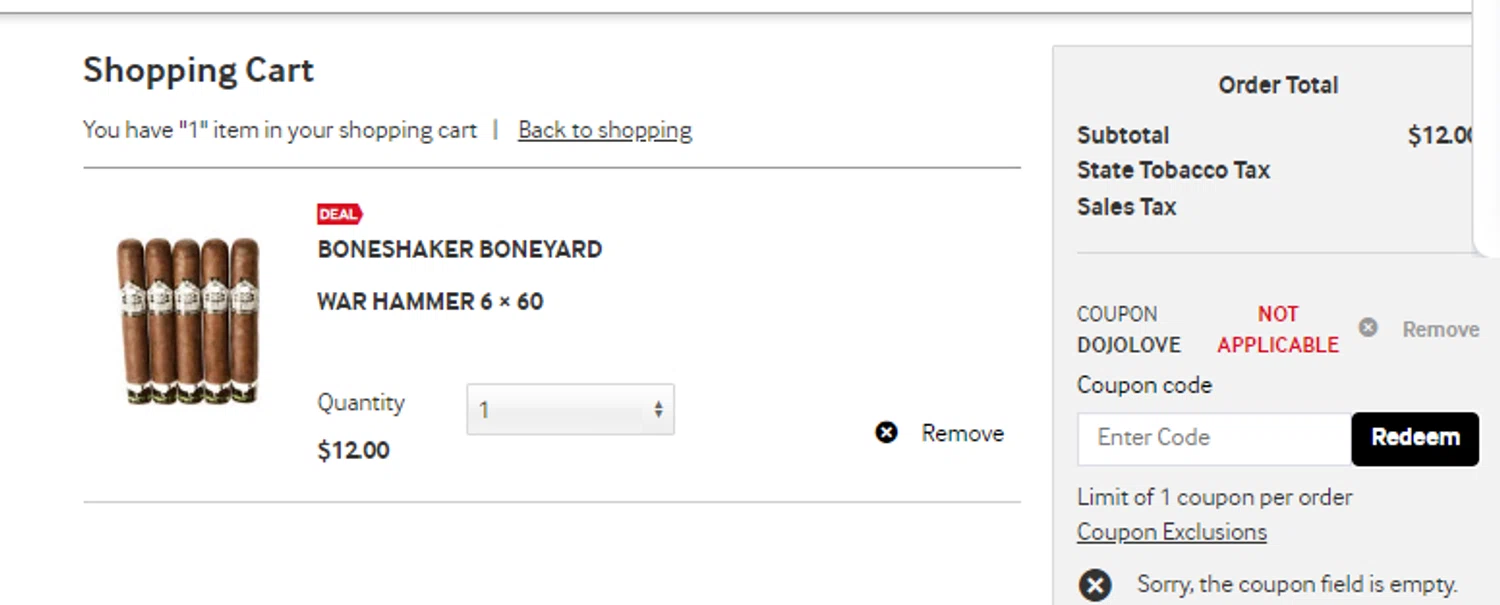Click the Remove text for the cart item
This screenshot has height=605, width=1500.
pyautogui.click(x=962, y=433)
